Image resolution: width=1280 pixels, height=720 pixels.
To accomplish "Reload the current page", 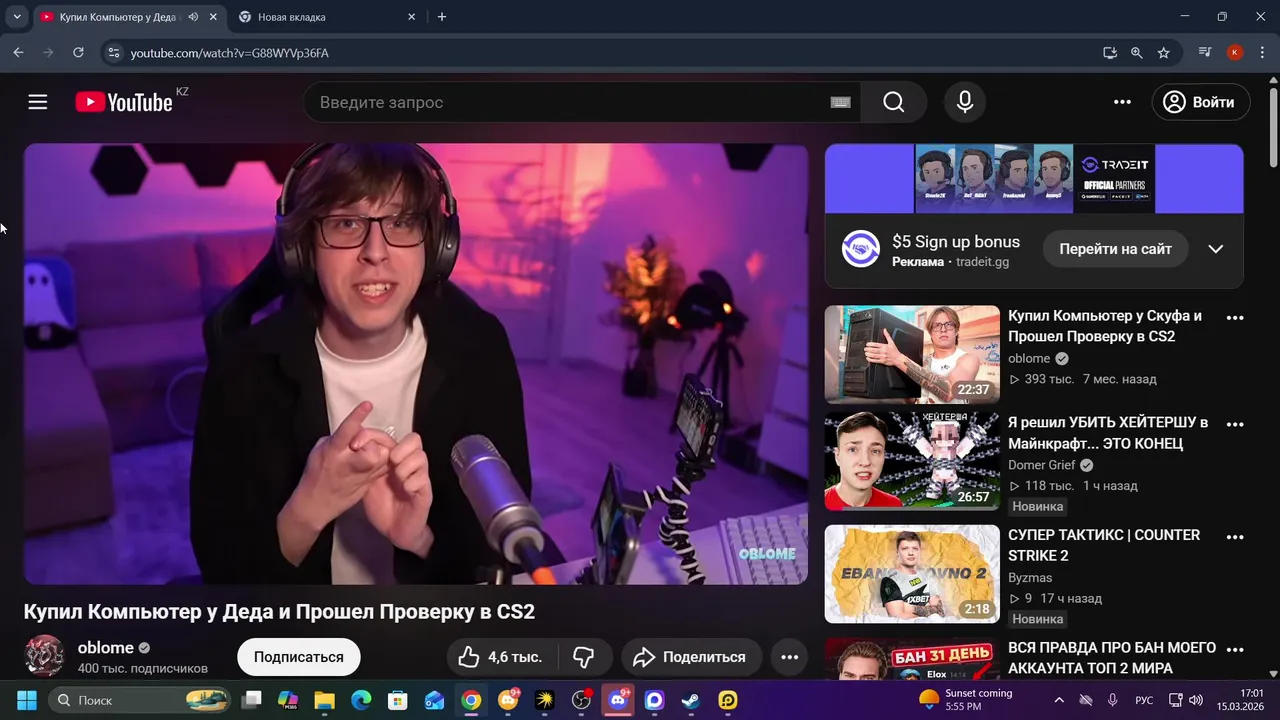I will click(x=78, y=52).
